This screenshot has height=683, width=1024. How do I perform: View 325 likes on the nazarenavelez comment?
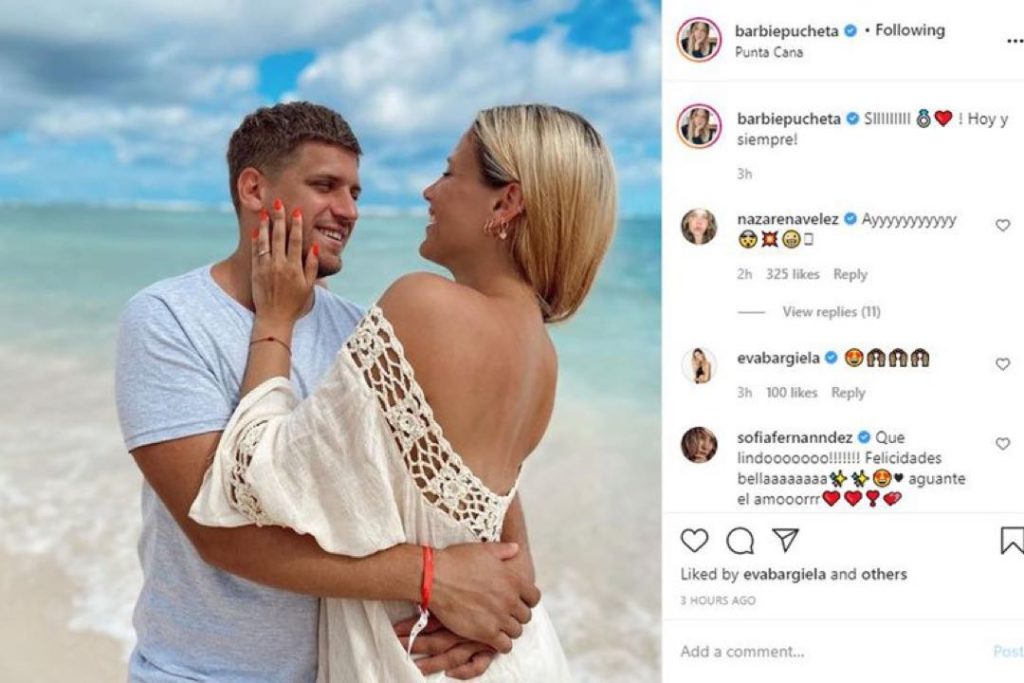792,274
